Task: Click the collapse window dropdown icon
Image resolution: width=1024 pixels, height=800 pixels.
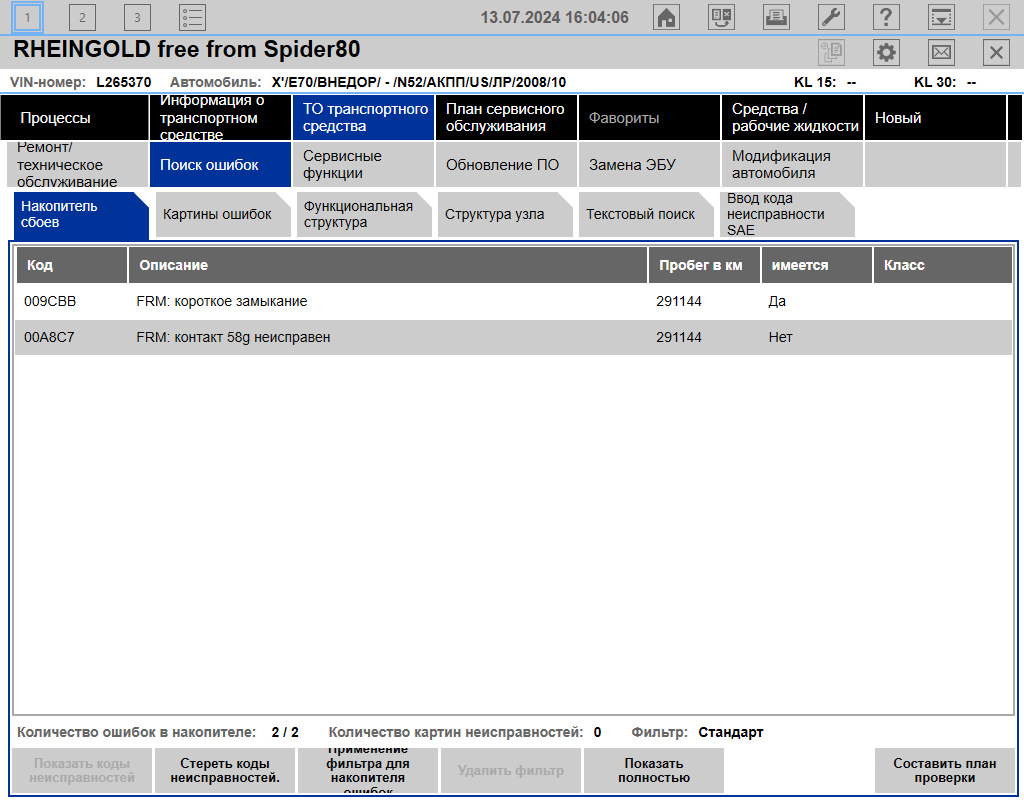Action: [941, 17]
